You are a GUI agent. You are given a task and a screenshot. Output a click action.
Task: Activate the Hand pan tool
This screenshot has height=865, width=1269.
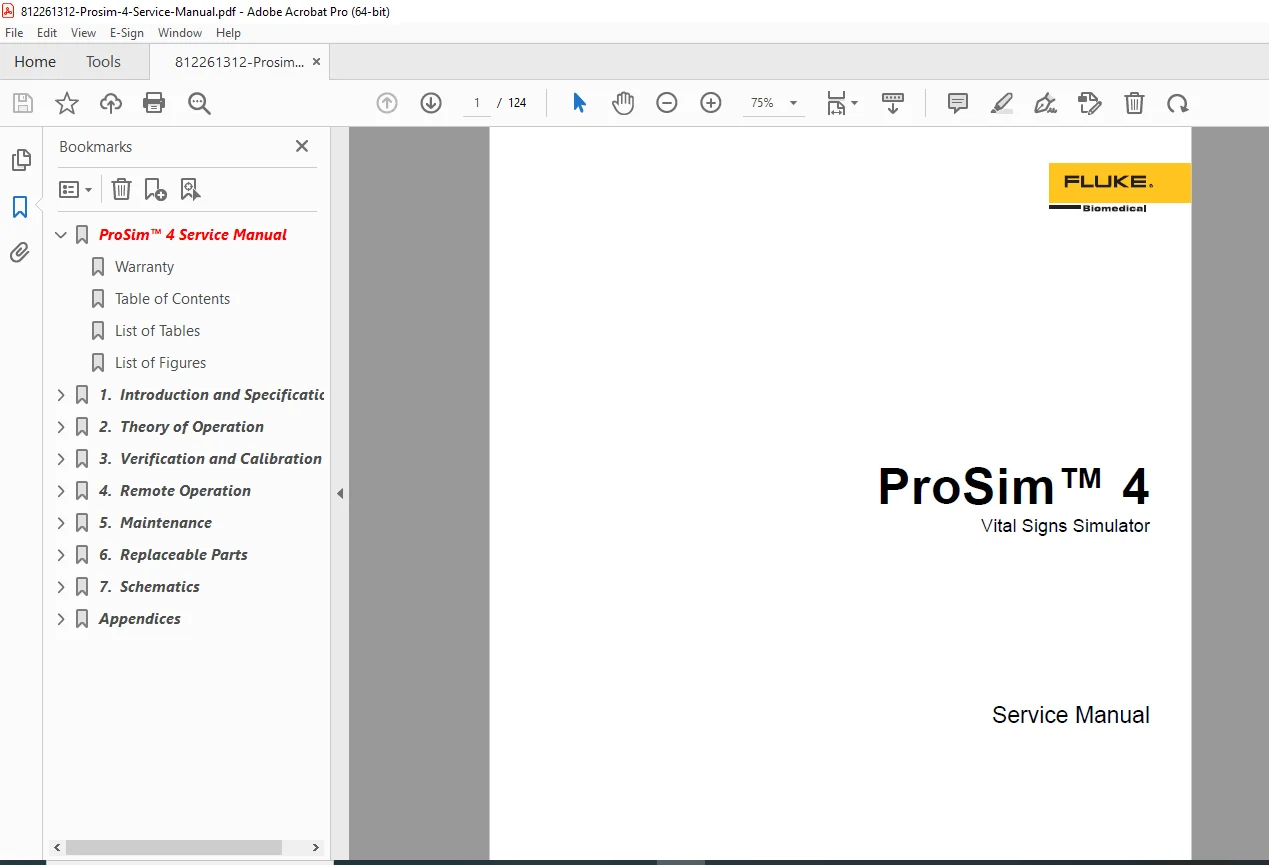(623, 103)
